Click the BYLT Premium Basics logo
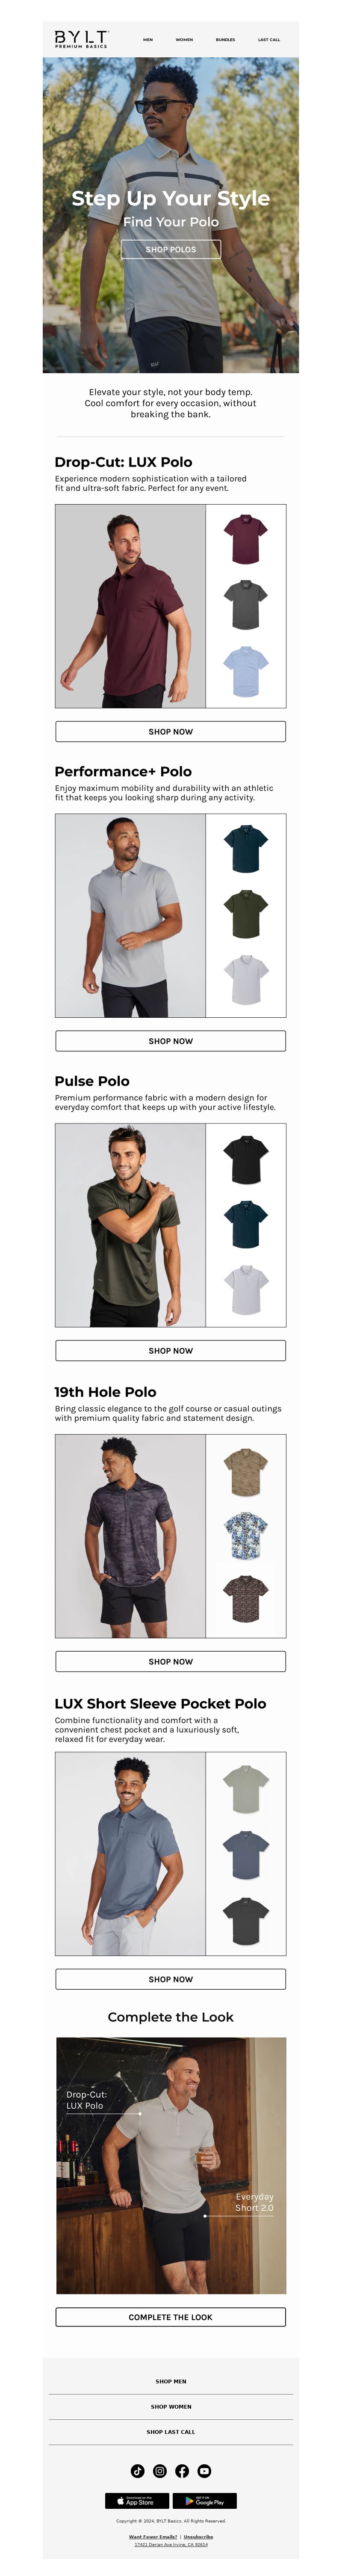The height and width of the screenshot is (2576, 342). (81, 39)
